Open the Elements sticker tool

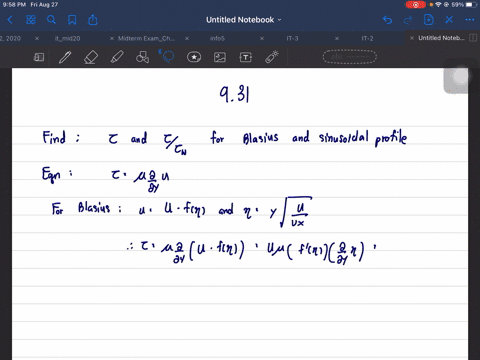click(x=194, y=57)
